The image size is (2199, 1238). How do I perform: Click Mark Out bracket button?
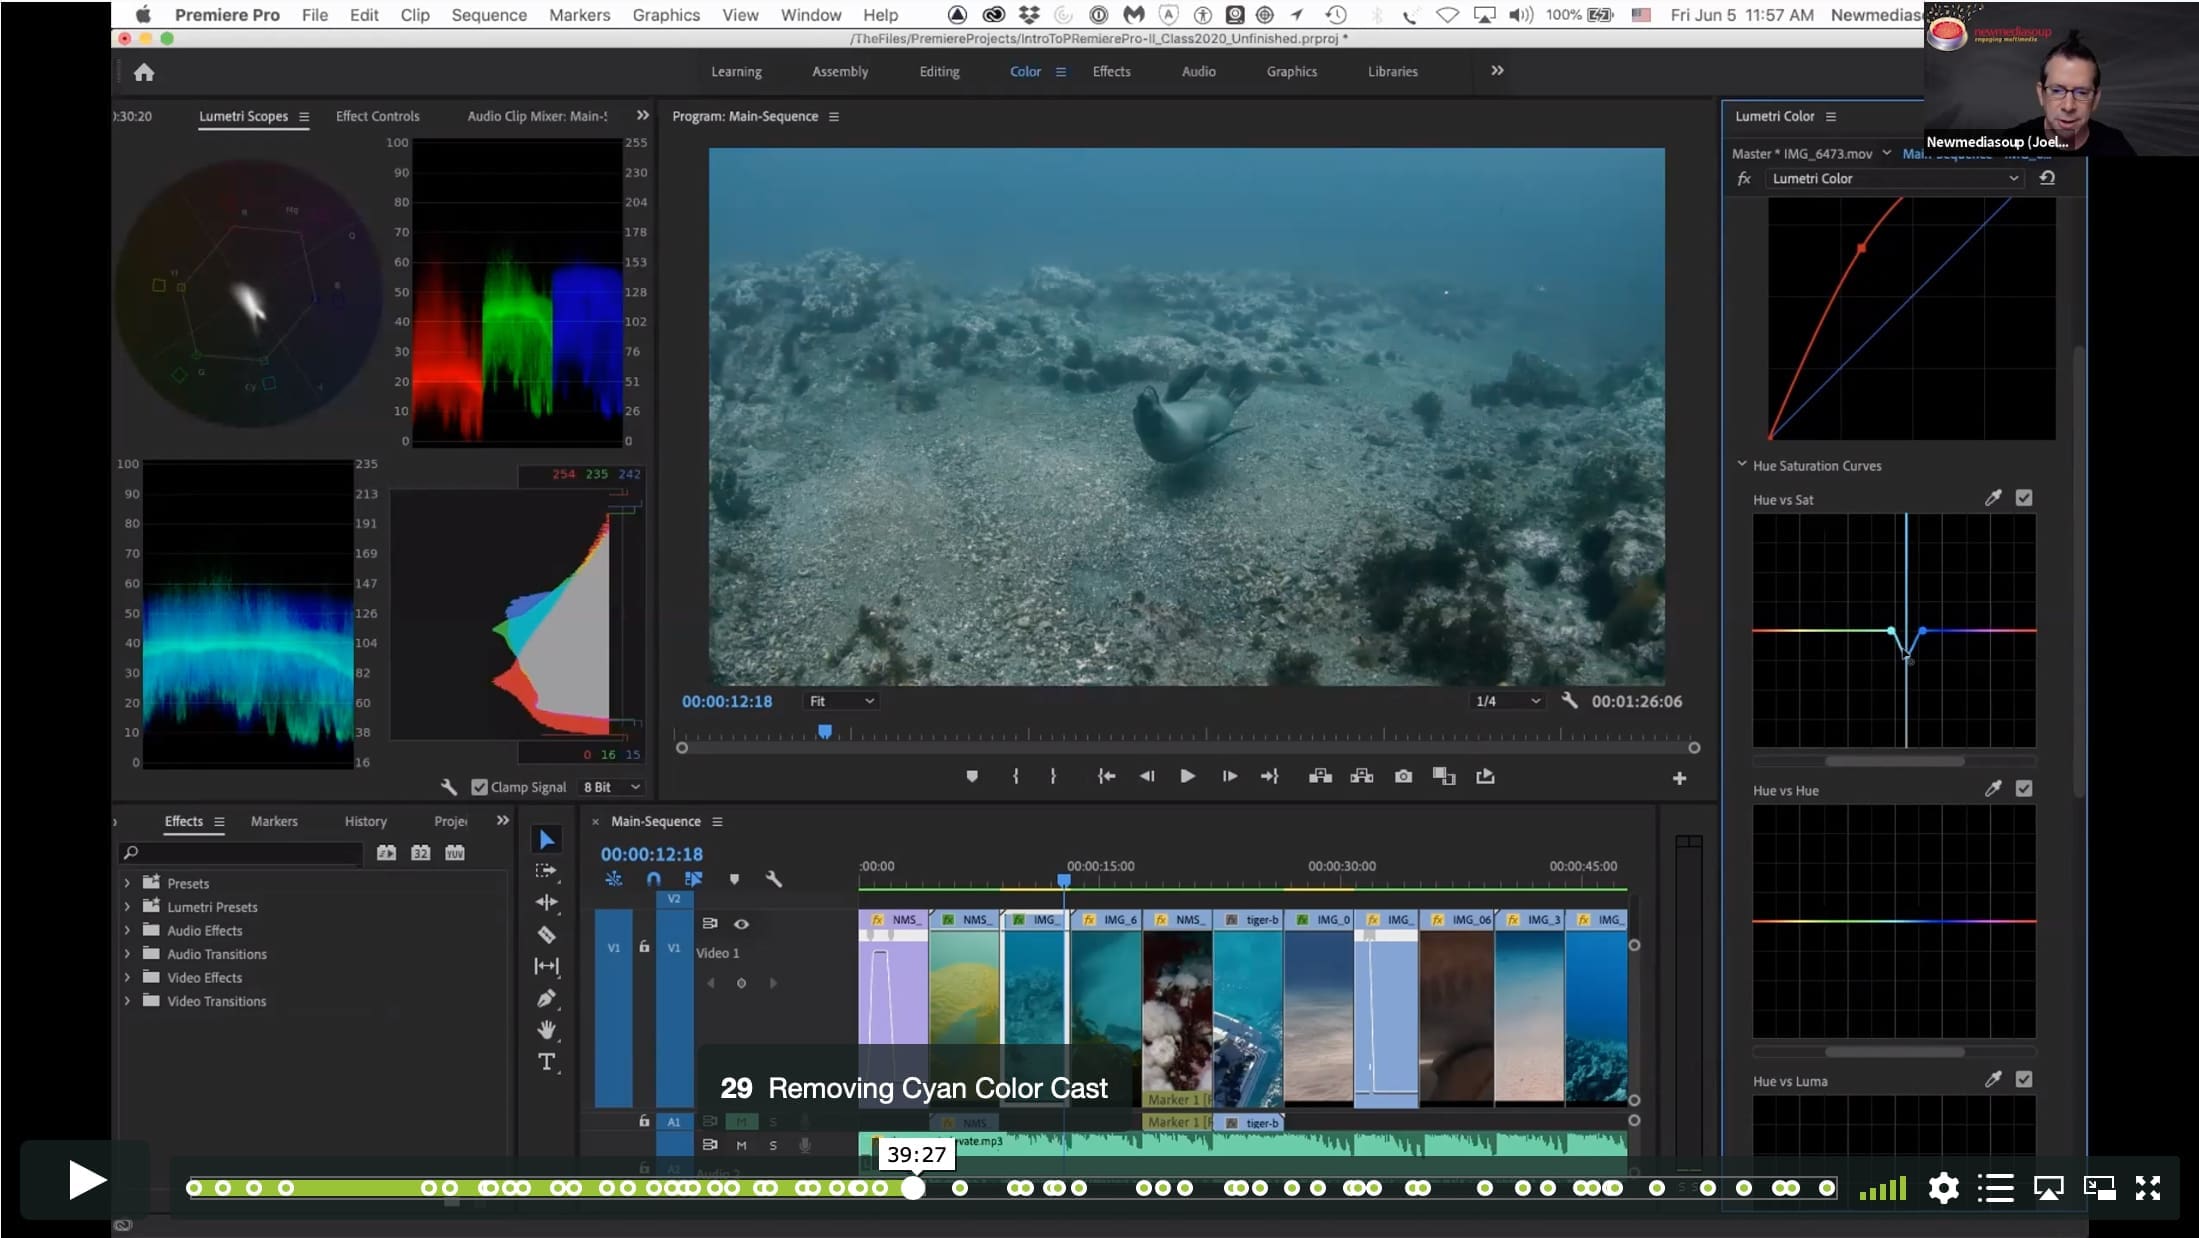pos(1053,776)
